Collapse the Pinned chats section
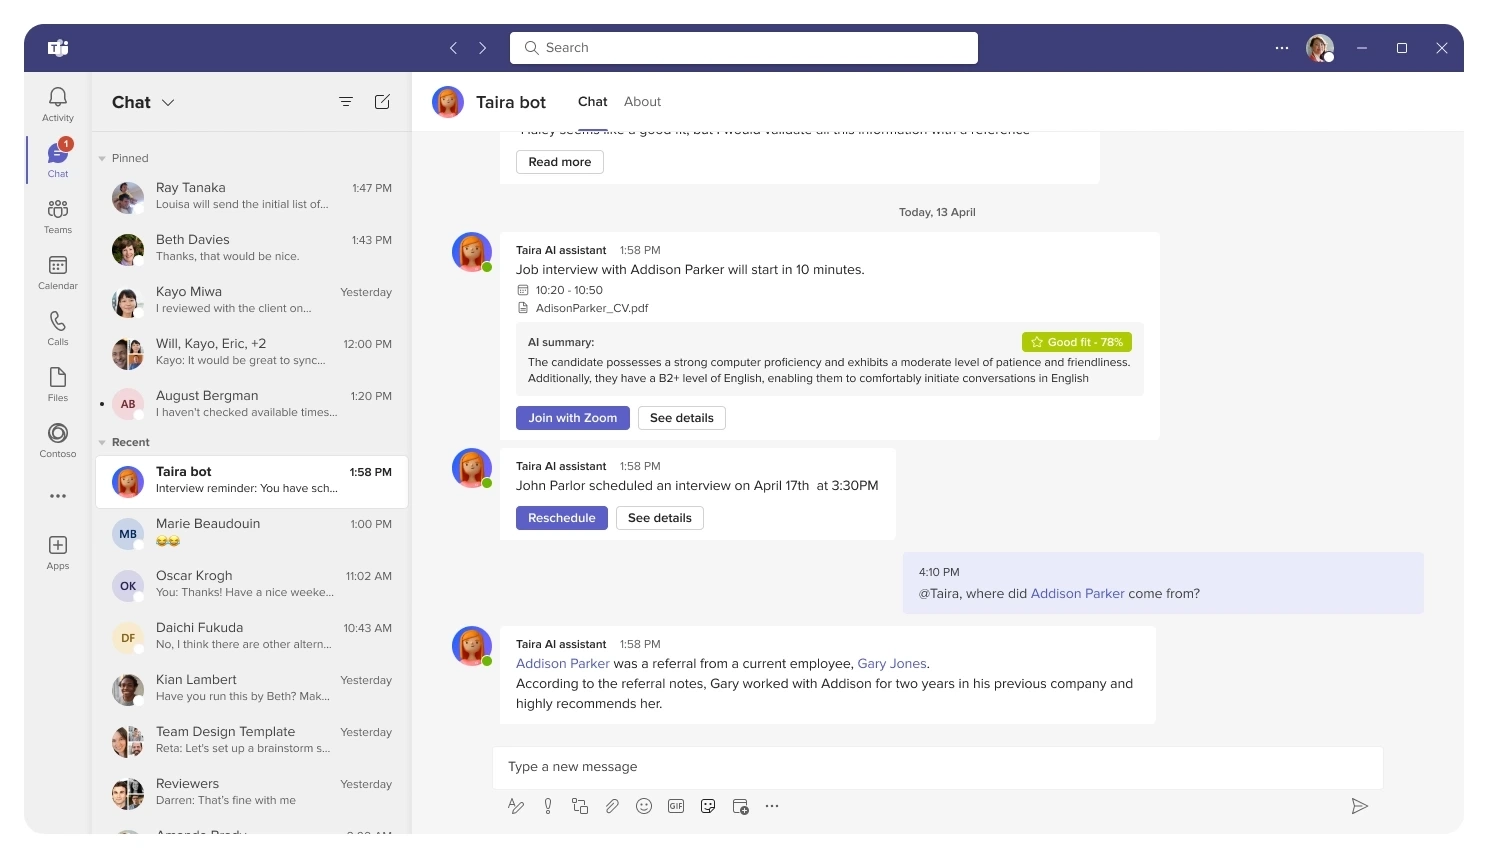Viewport: 1488px width, 858px height. tap(102, 159)
